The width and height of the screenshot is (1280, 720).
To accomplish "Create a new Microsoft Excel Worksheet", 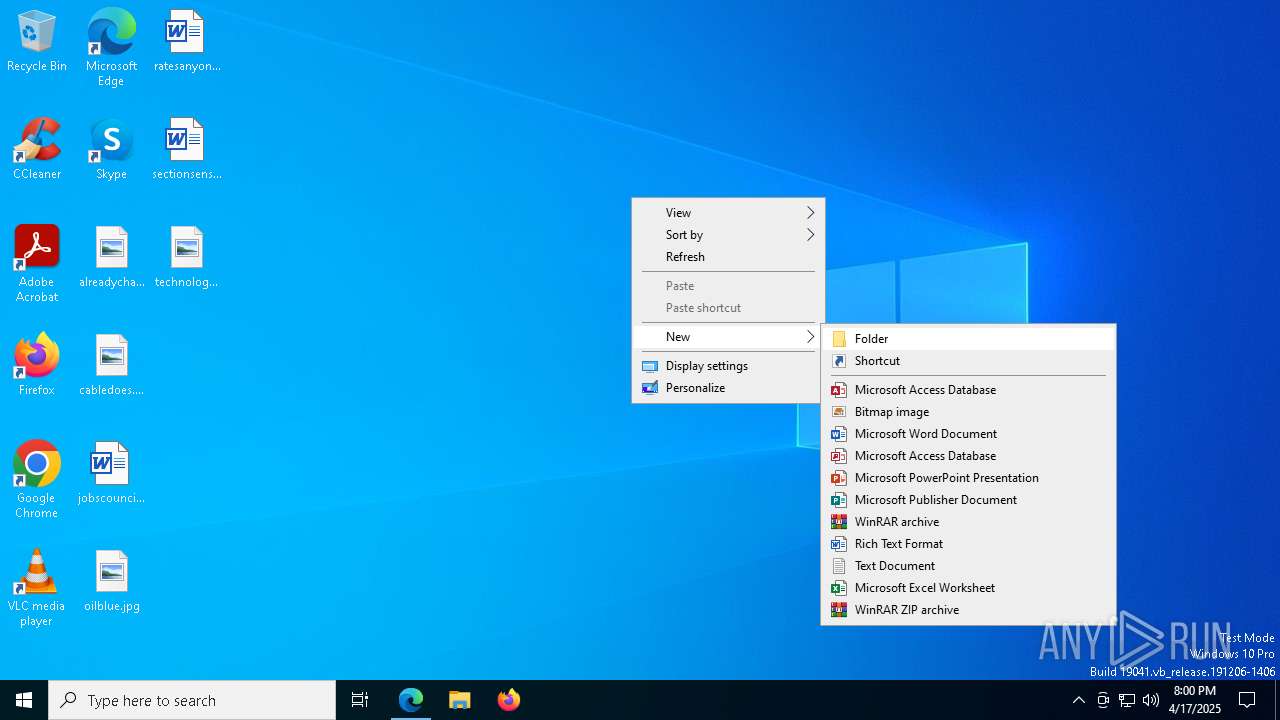I will (968, 588).
